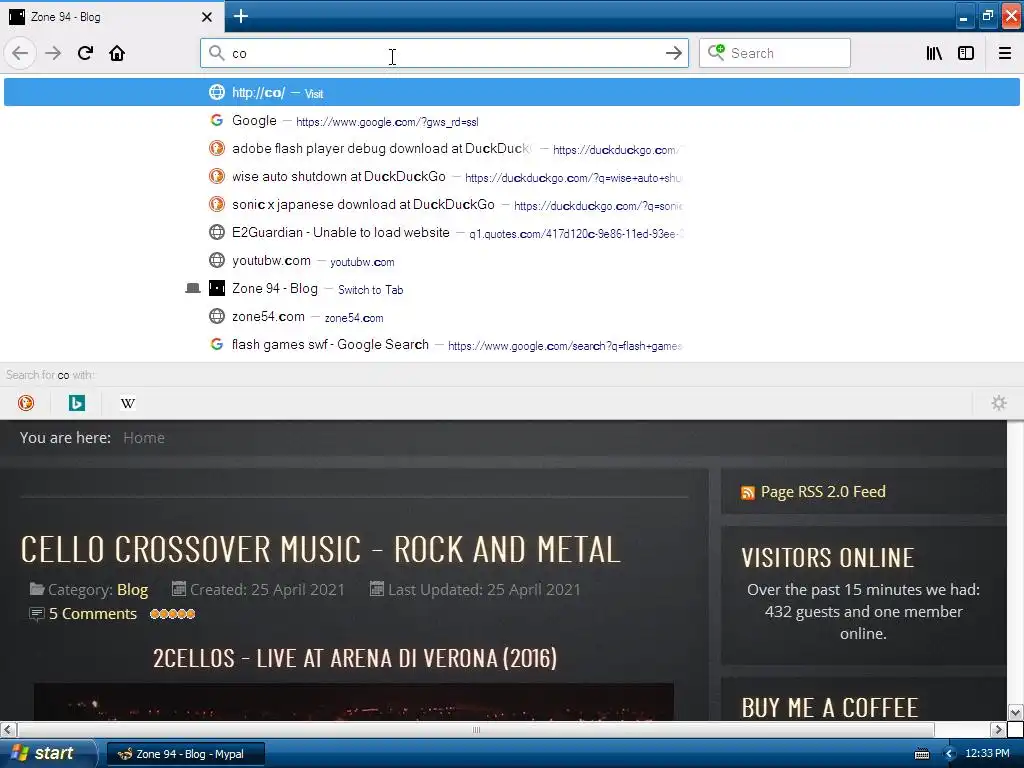Click Zone 94 - Blog - Mypal taskbar button
Viewport: 1024px width, 768px height.
(x=185, y=754)
